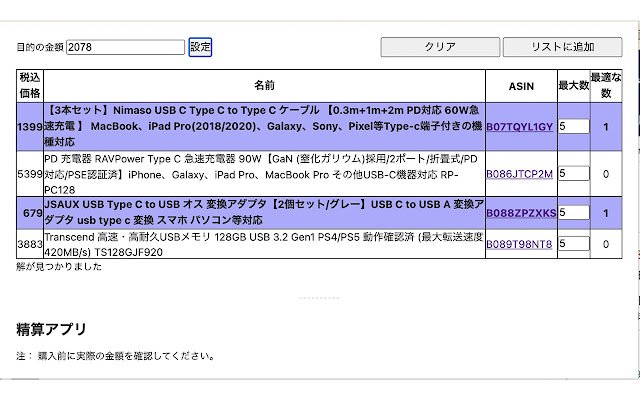
Task: Open ASIN link B088ZPZXKS
Action: (521, 213)
